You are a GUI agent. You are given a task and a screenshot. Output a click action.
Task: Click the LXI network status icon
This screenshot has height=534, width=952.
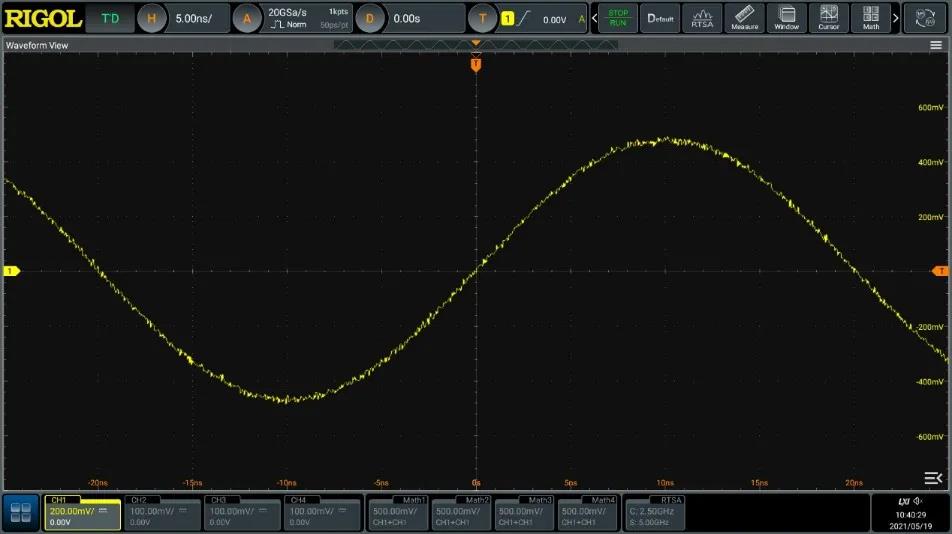pos(903,501)
